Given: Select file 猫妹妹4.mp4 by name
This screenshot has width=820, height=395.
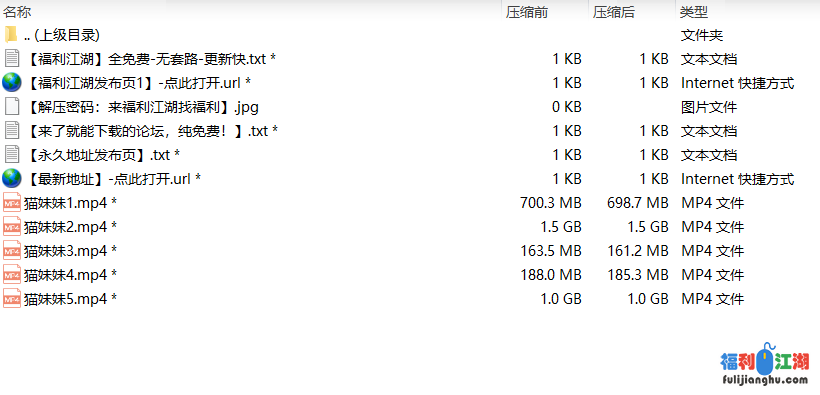Looking at the screenshot, I should pyautogui.click(x=70, y=275).
